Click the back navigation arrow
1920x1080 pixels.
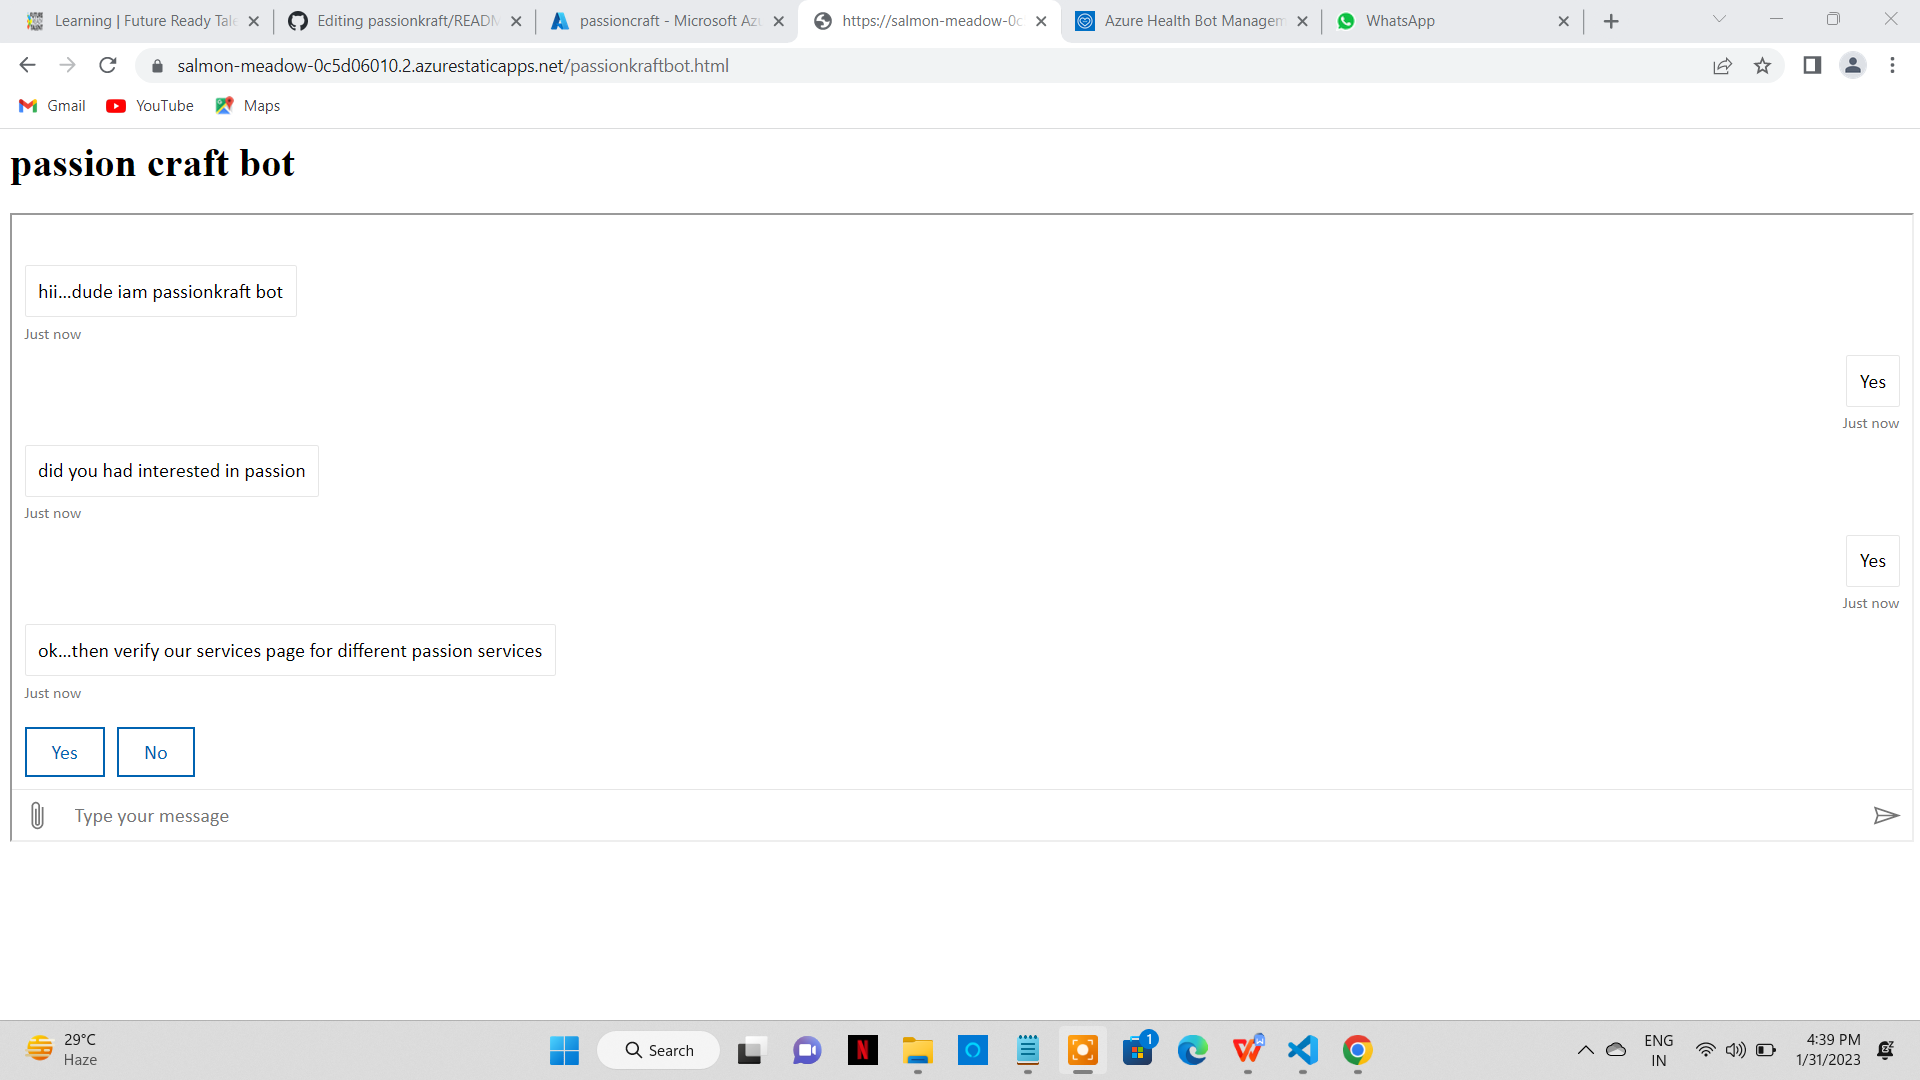tap(27, 66)
